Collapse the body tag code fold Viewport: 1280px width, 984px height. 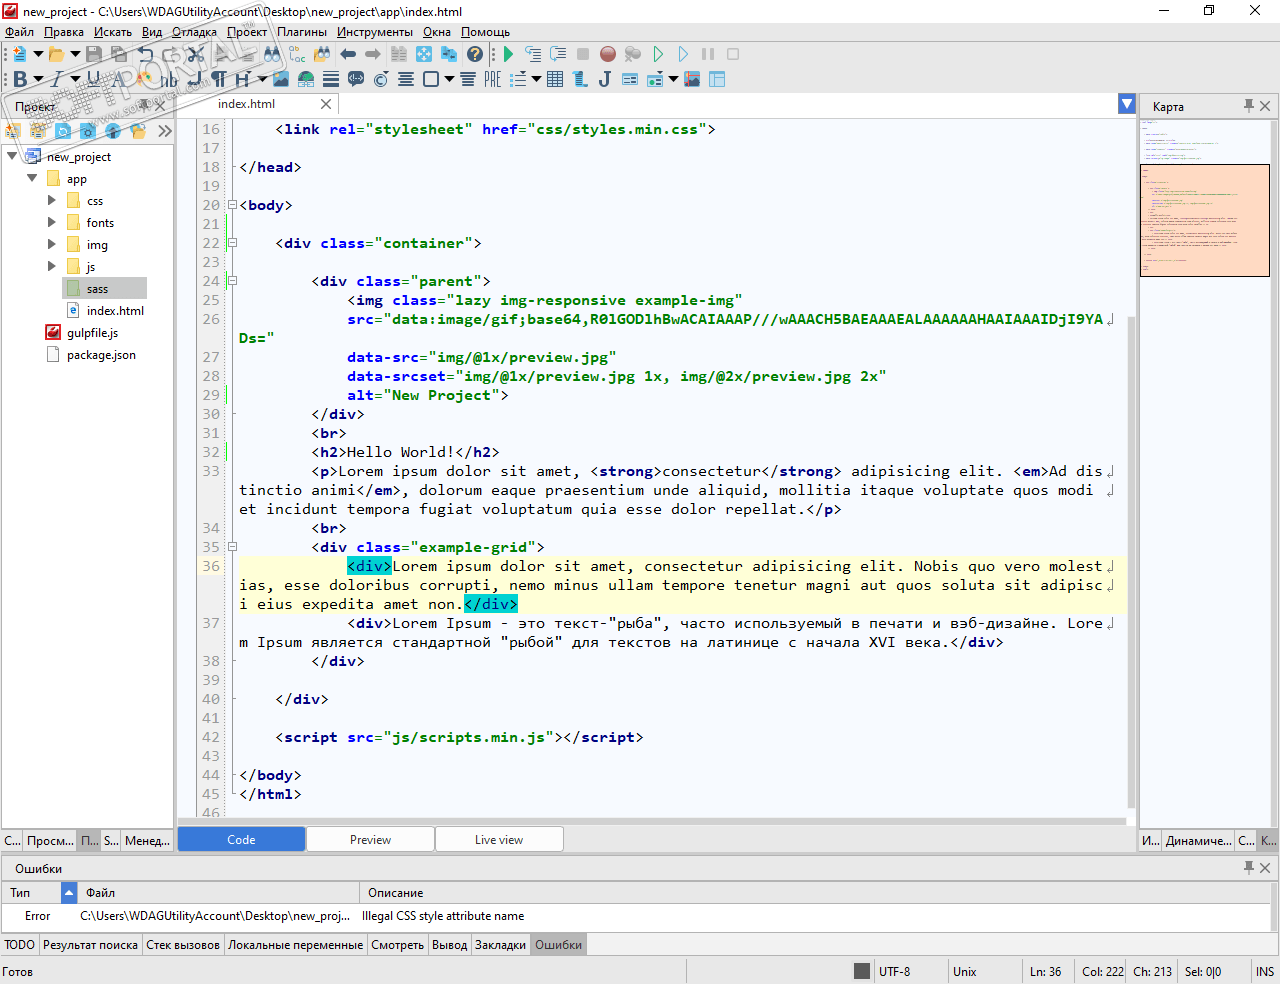[x=232, y=205]
